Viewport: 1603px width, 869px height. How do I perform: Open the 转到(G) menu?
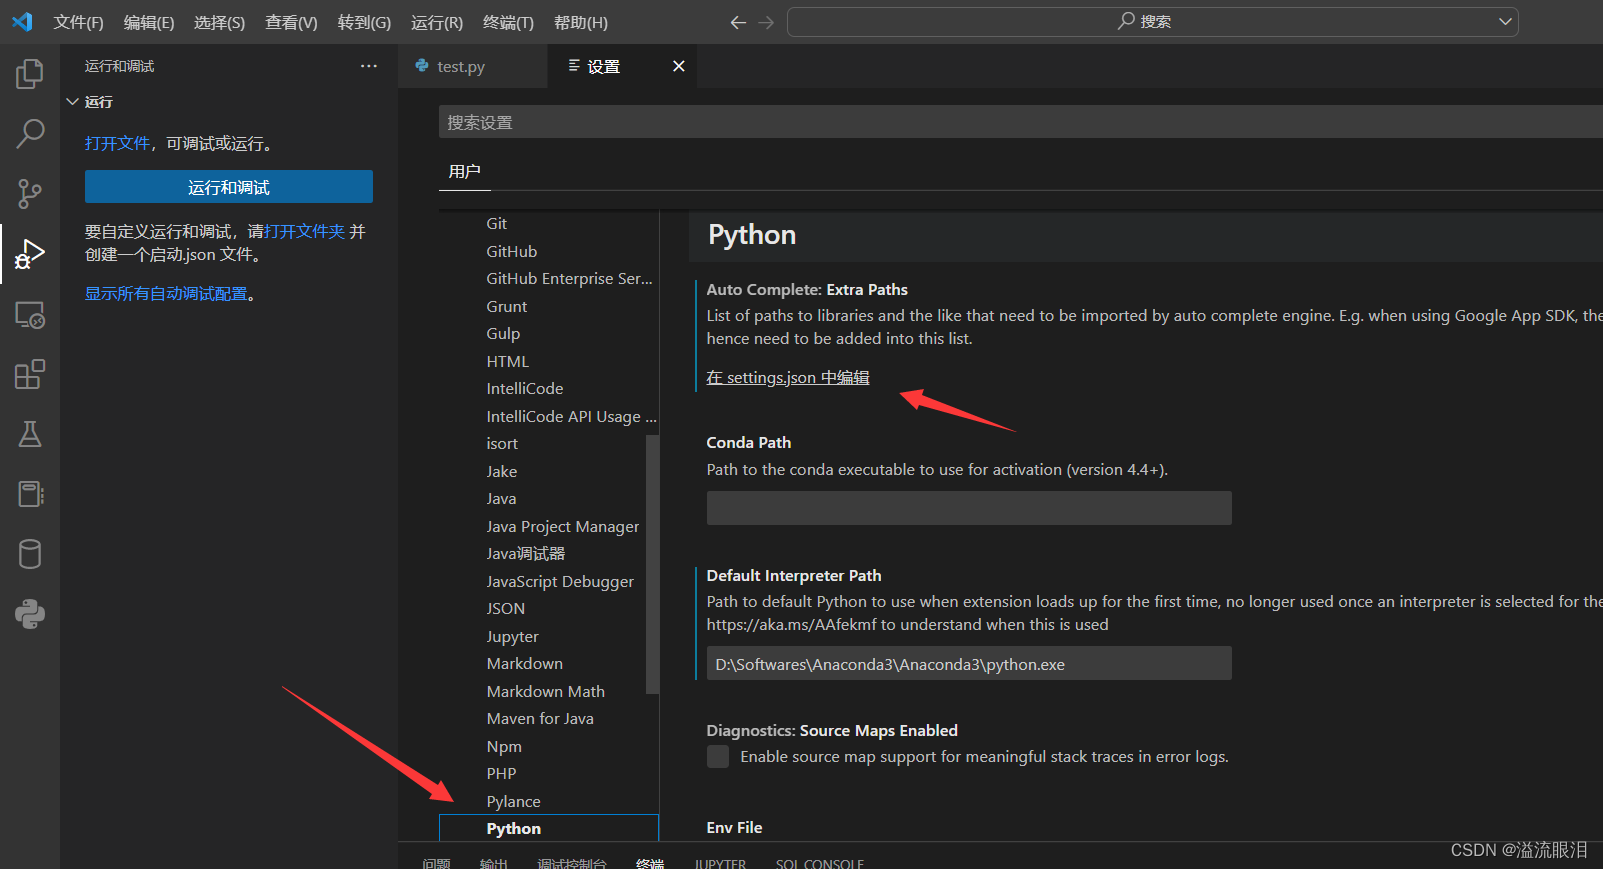[x=364, y=22]
